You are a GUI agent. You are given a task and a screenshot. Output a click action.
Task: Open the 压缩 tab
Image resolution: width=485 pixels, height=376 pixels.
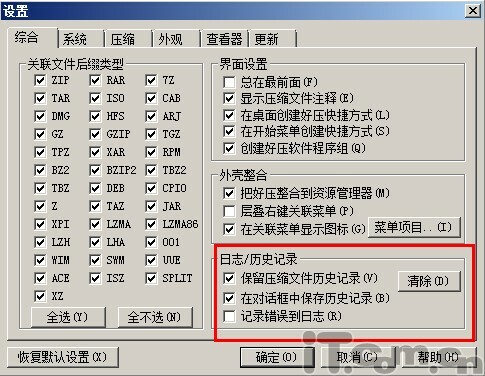pyautogui.click(x=128, y=39)
